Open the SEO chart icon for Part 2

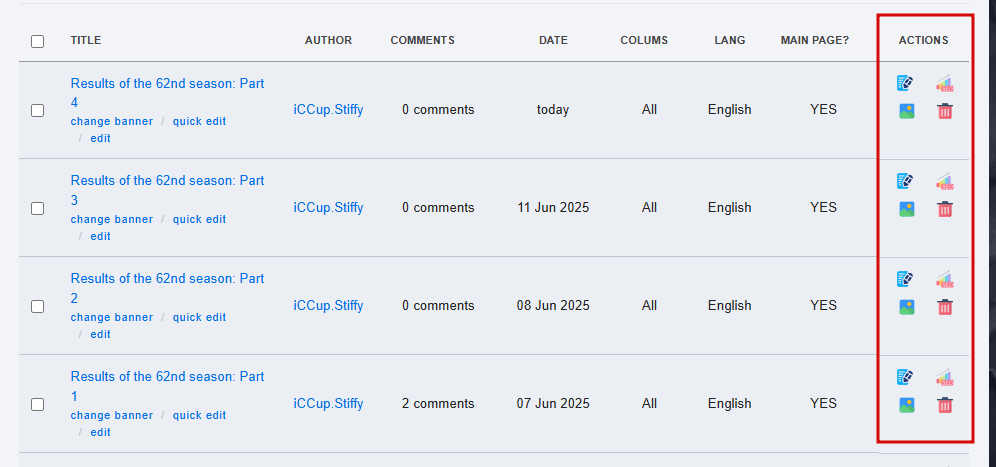click(x=945, y=279)
